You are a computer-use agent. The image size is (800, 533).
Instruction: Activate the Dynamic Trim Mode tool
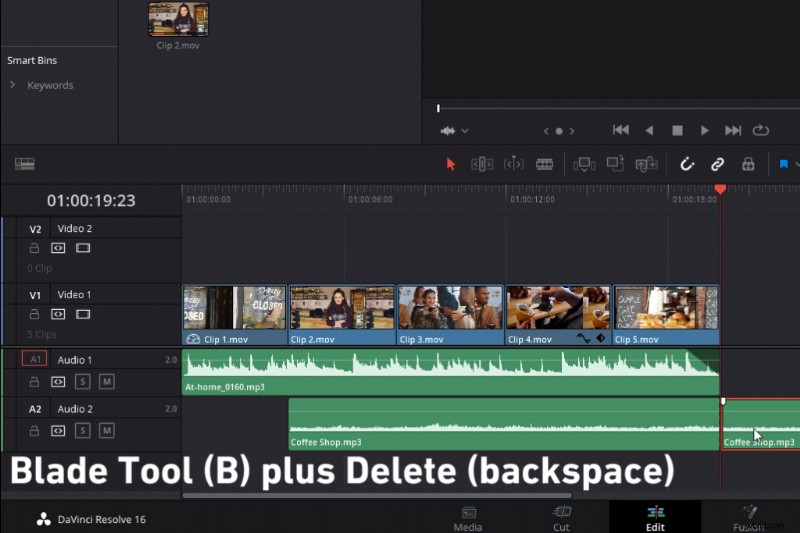click(514, 164)
